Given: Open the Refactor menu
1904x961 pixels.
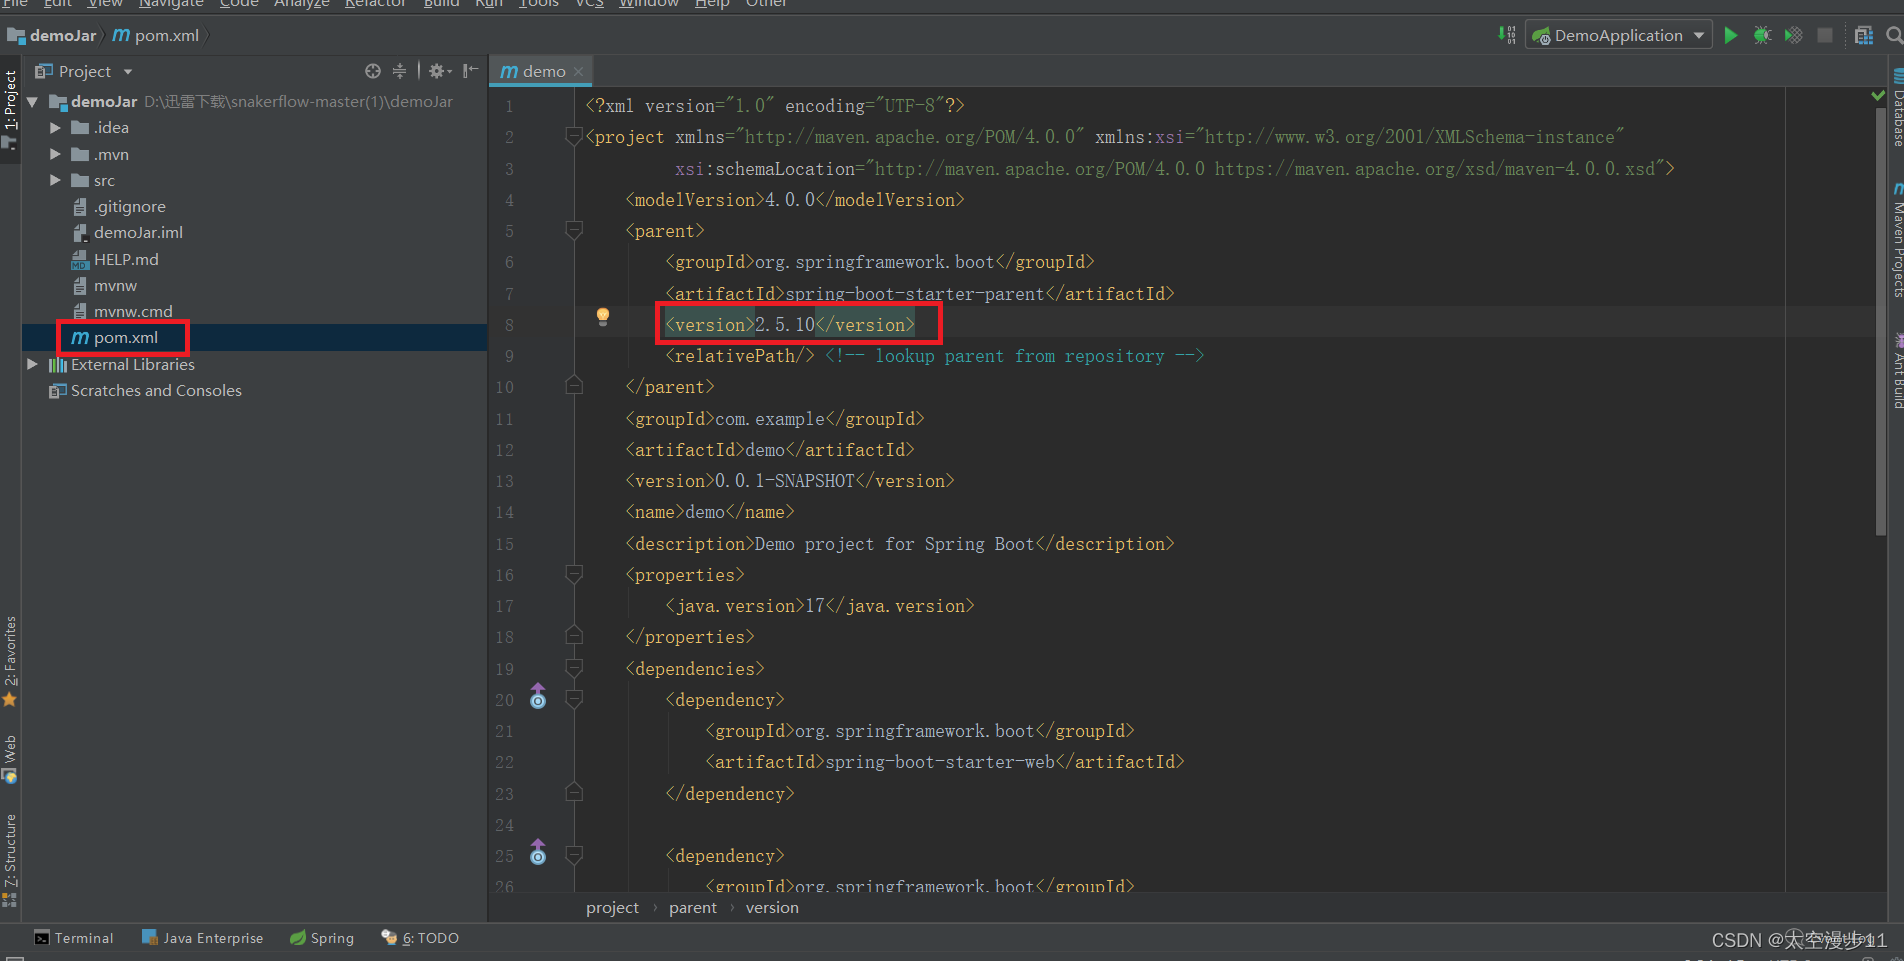Looking at the screenshot, I should 375,4.
